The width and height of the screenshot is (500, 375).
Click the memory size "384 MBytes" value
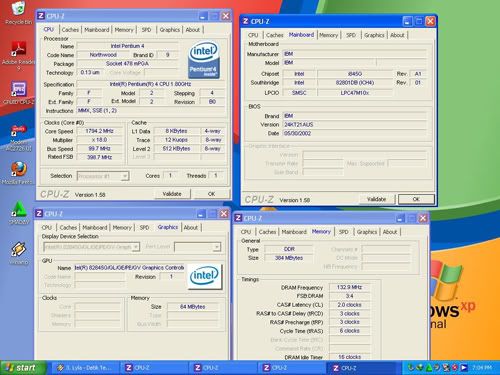[289, 258]
